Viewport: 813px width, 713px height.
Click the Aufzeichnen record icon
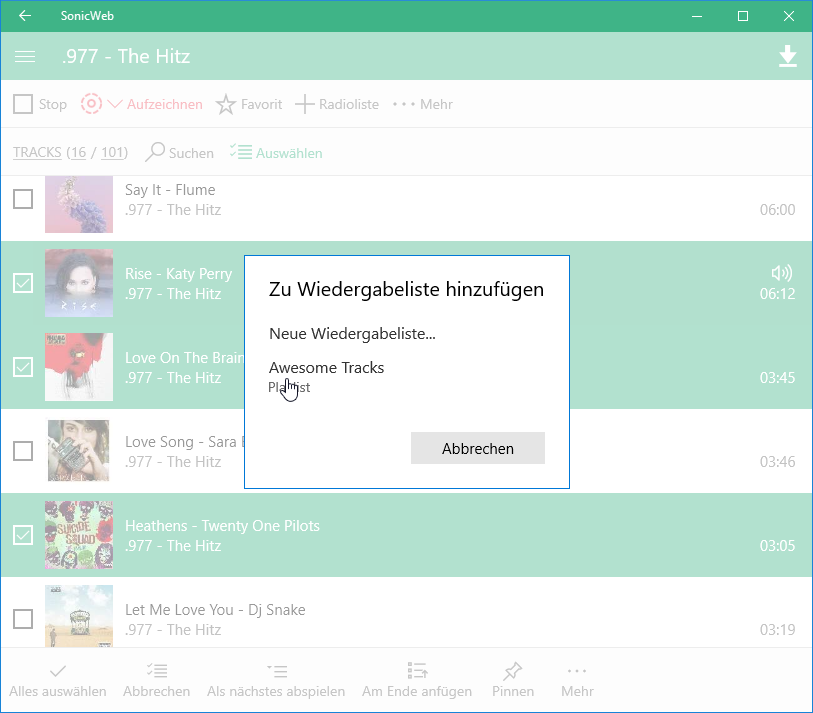tap(91, 104)
